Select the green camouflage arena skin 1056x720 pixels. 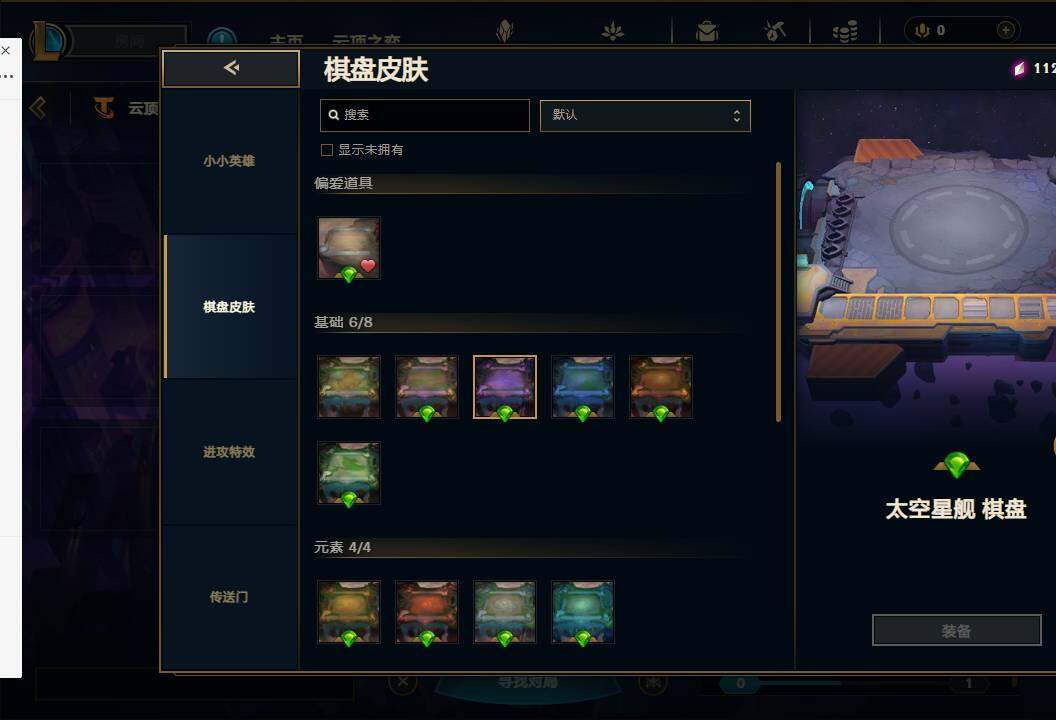point(349,473)
